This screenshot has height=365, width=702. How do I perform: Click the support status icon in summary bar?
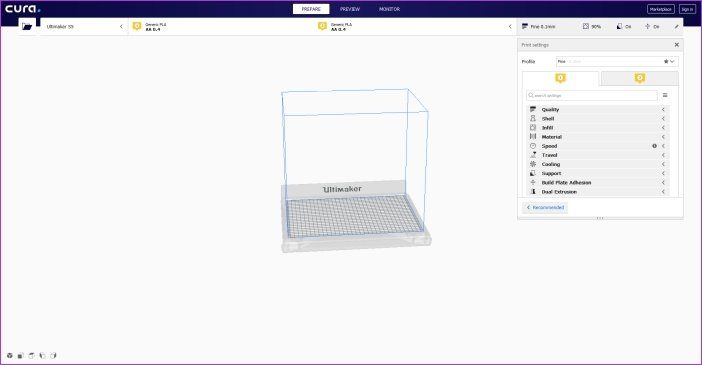(x=620, y=26)
